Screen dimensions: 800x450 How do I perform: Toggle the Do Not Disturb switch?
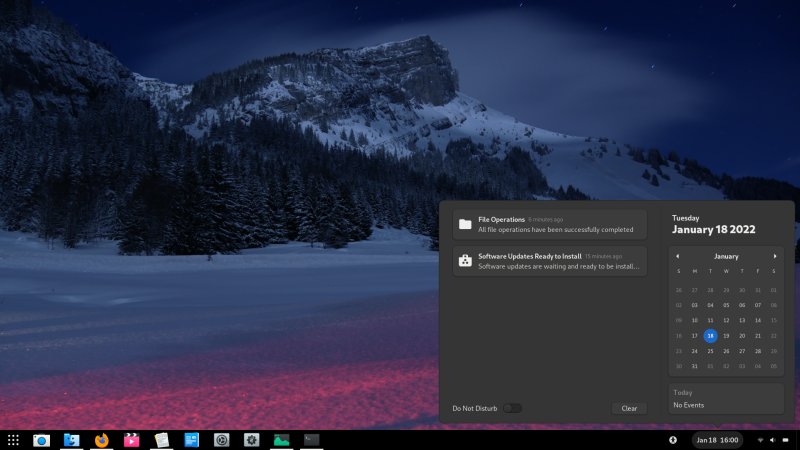[511, 408]
